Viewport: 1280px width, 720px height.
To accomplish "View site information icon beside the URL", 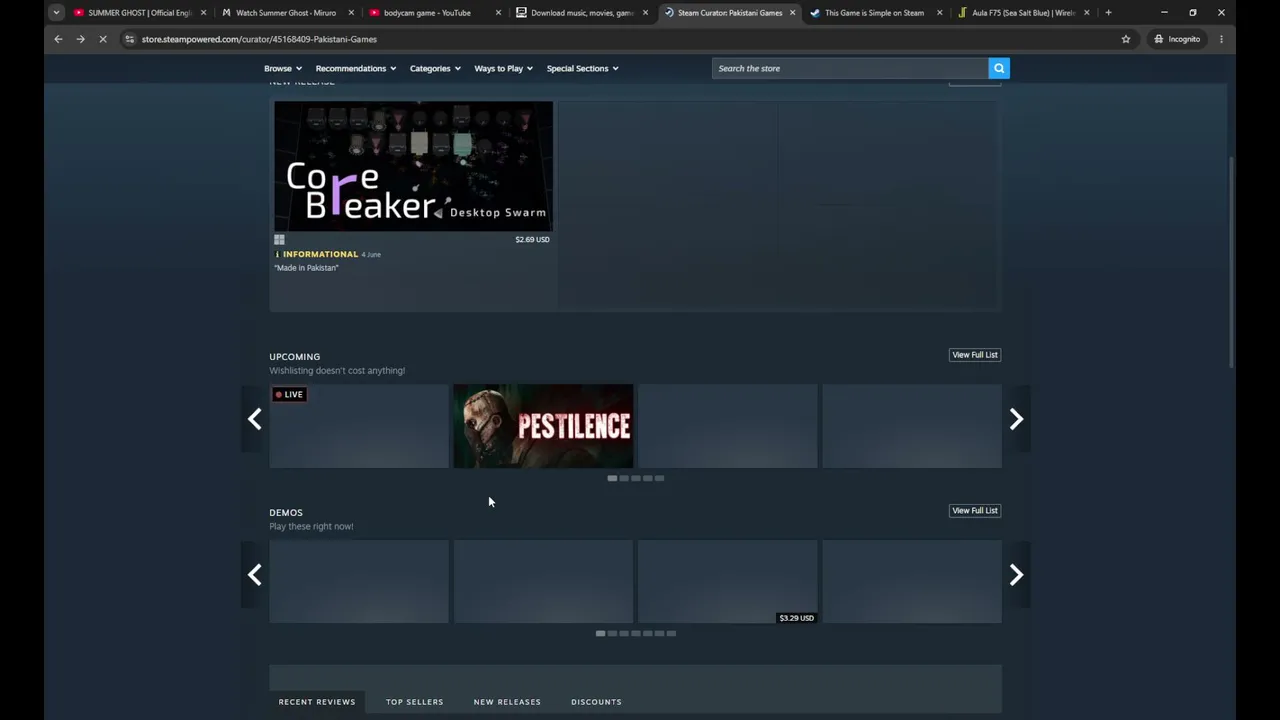I will [129, 39].
